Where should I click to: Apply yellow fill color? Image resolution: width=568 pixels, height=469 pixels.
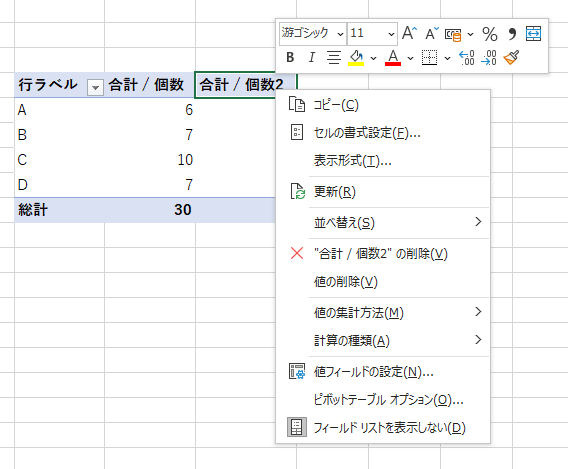356,57
